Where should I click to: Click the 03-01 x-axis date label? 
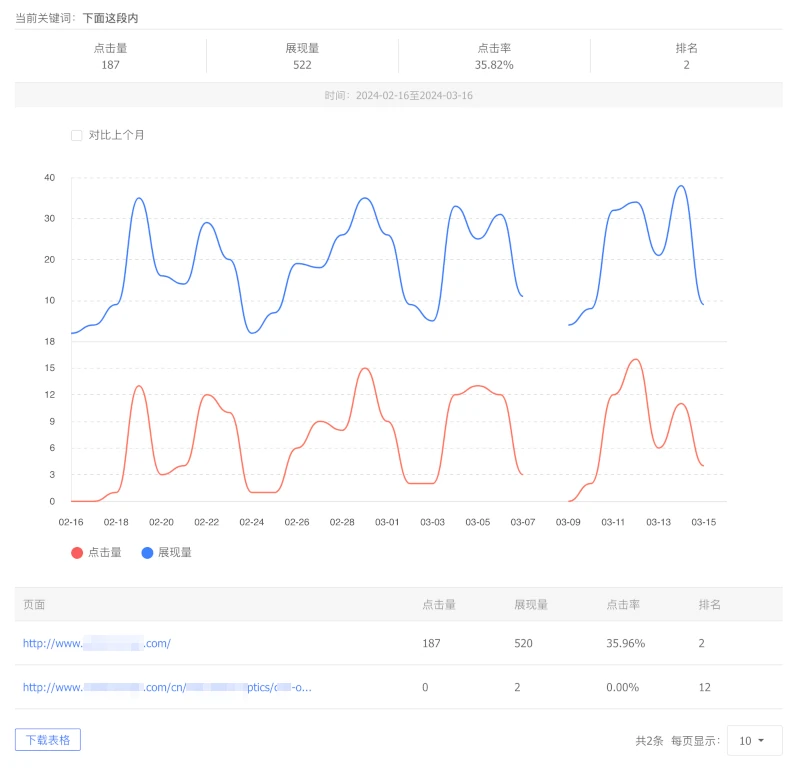tap(387, 522)
